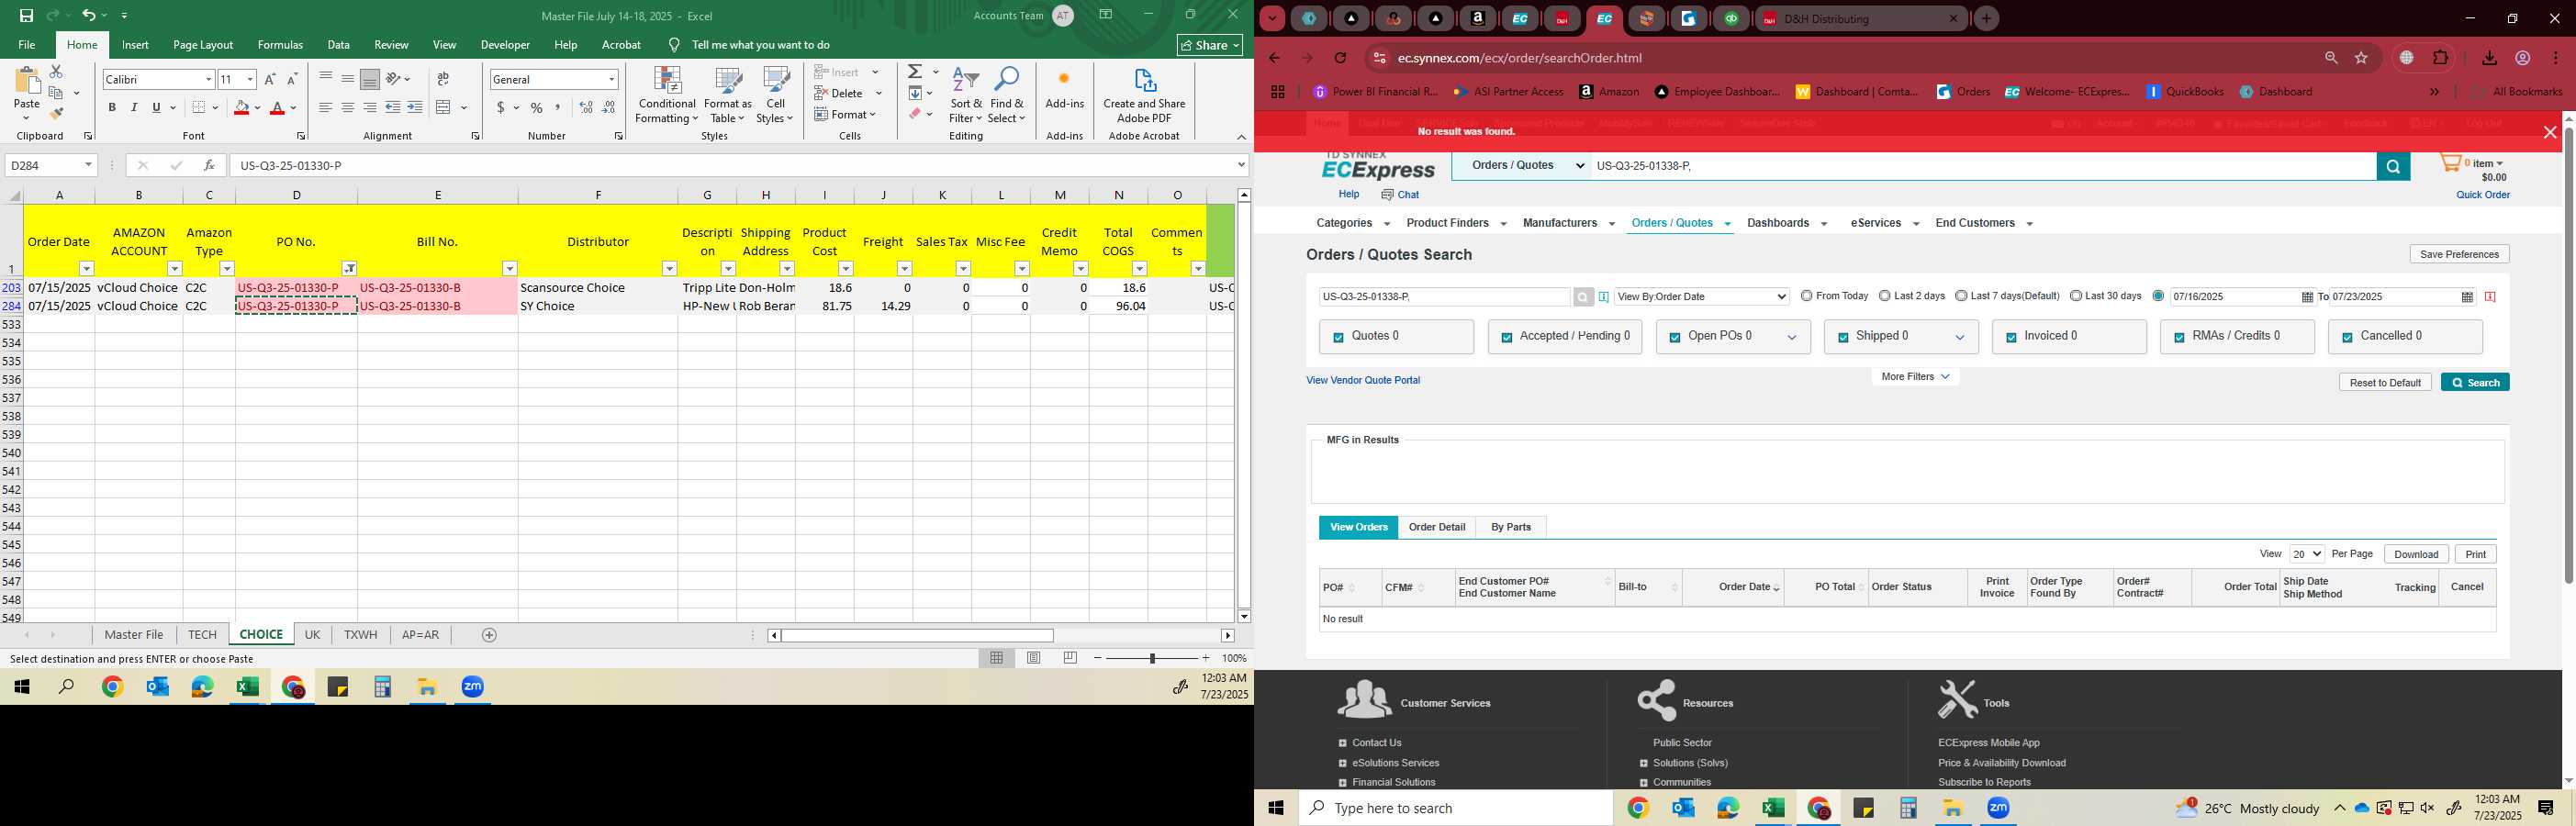Click the Reset to Default button

[2385, 382]
